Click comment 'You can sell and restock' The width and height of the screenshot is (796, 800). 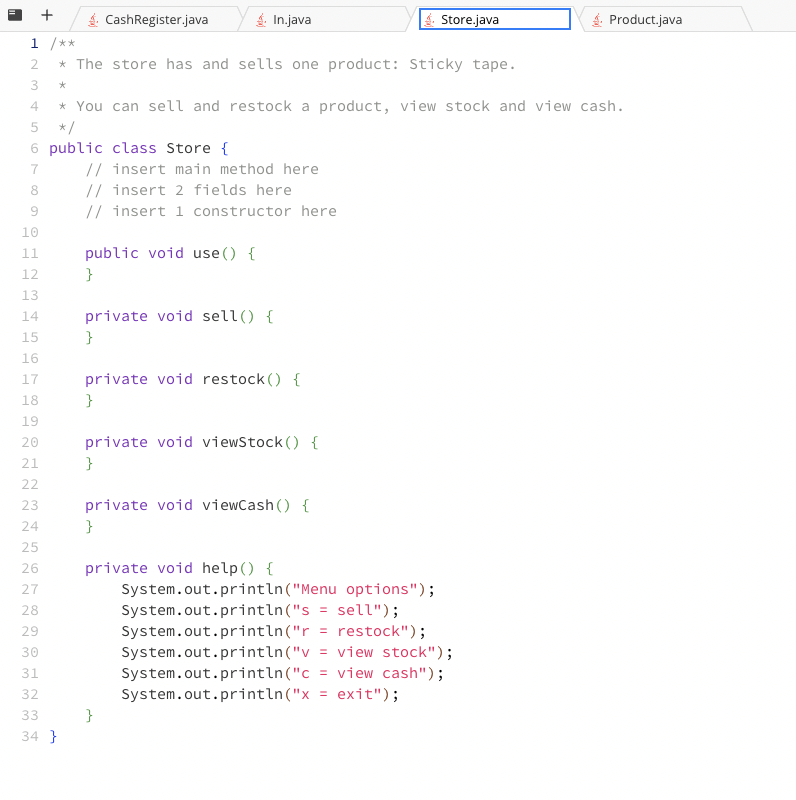341,107
